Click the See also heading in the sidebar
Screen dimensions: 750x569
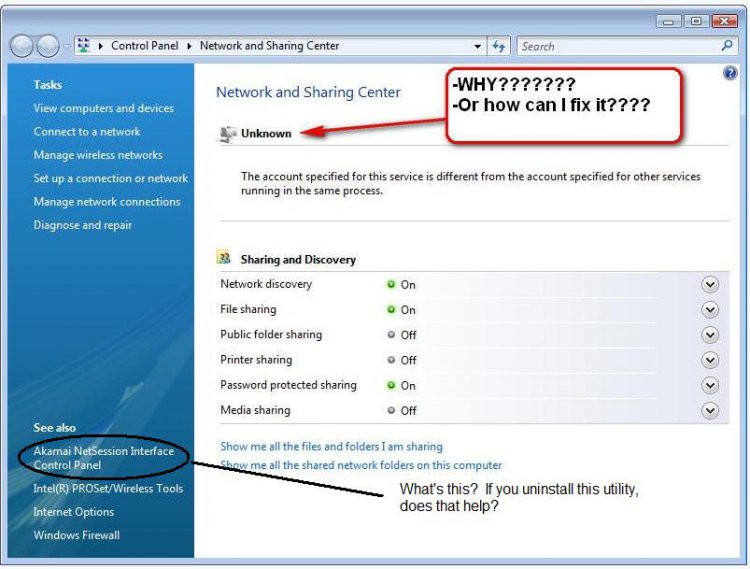[55, 428]
